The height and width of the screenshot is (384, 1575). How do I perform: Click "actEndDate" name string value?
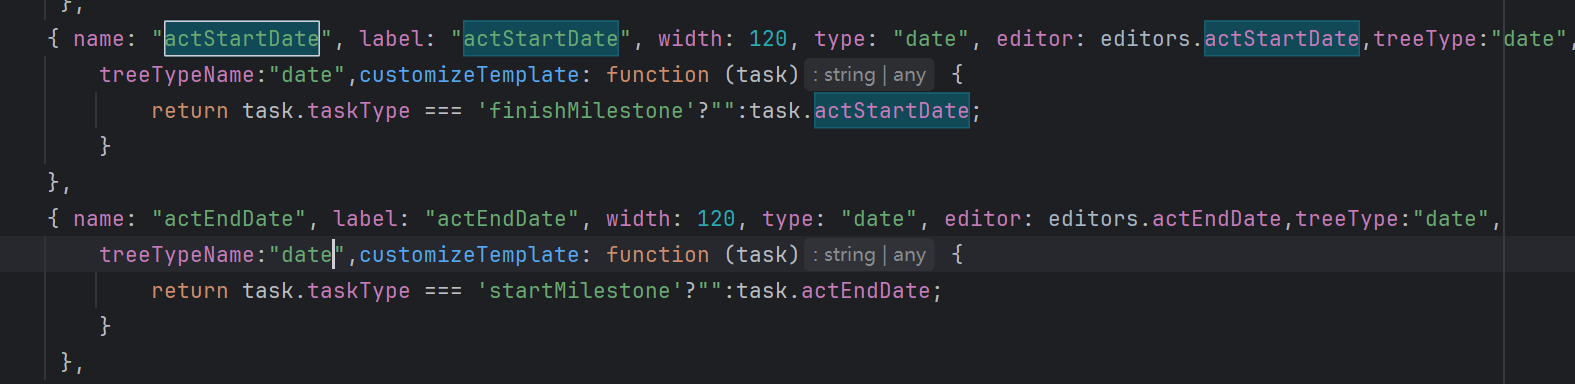[x=229, y=219]
